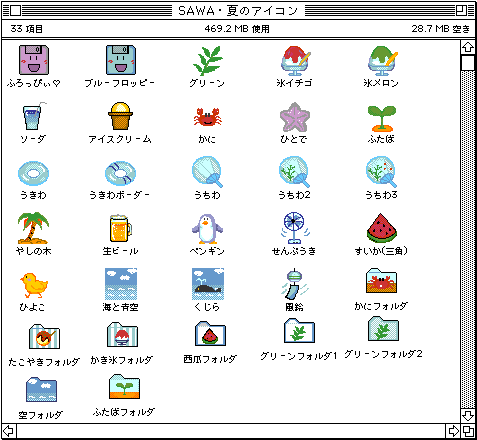Select the electric fan せんぷうき icon
The image size is (477, 440).
[x=294, y=228]
